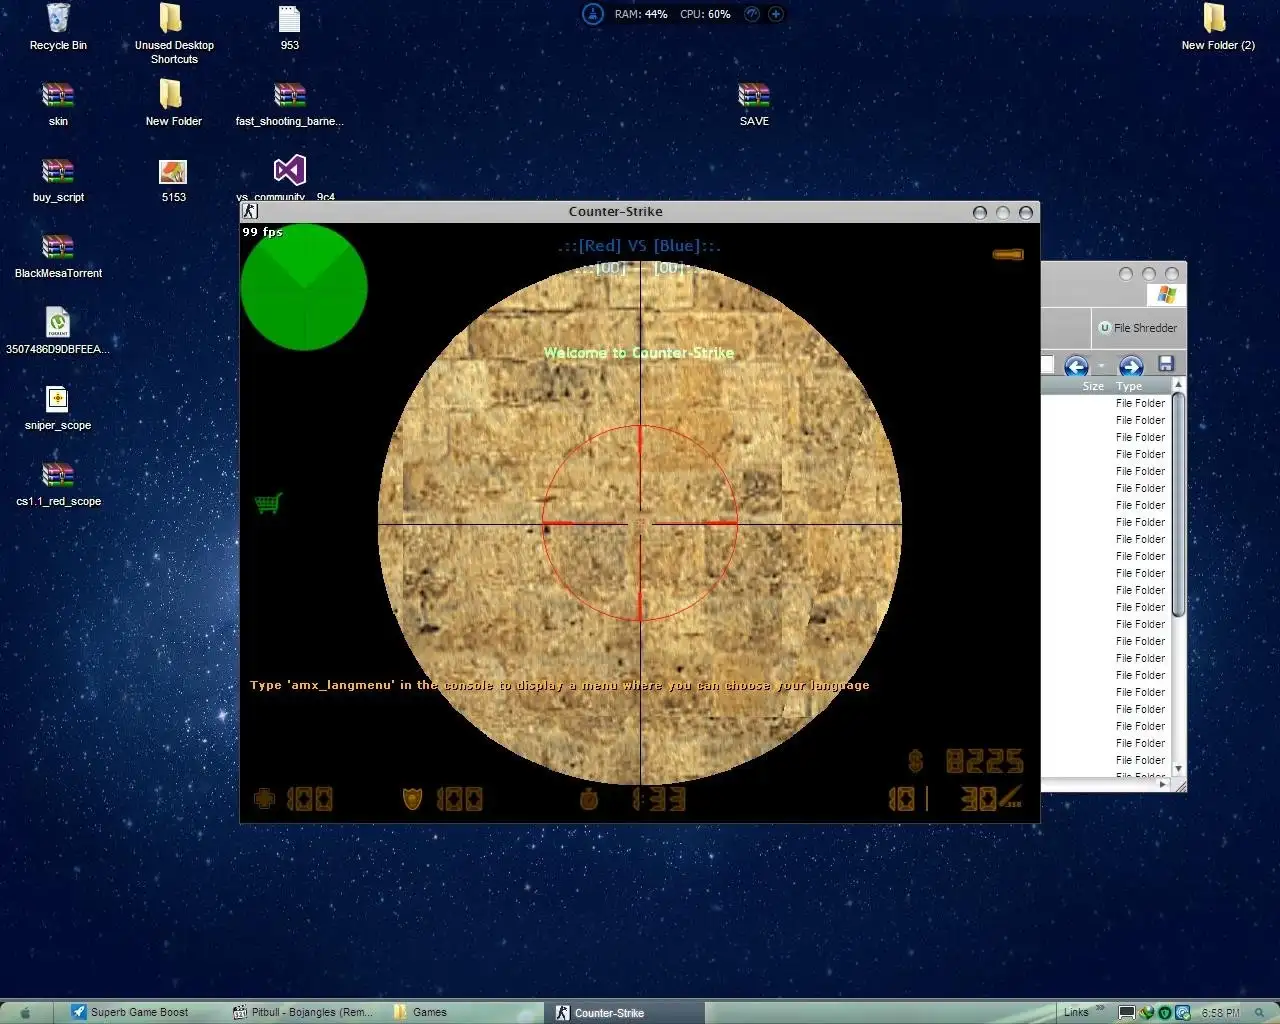The image size is (1280, 1024).
Task: Click the amx_langmenu console hint text
Action: tap(560, 685)
